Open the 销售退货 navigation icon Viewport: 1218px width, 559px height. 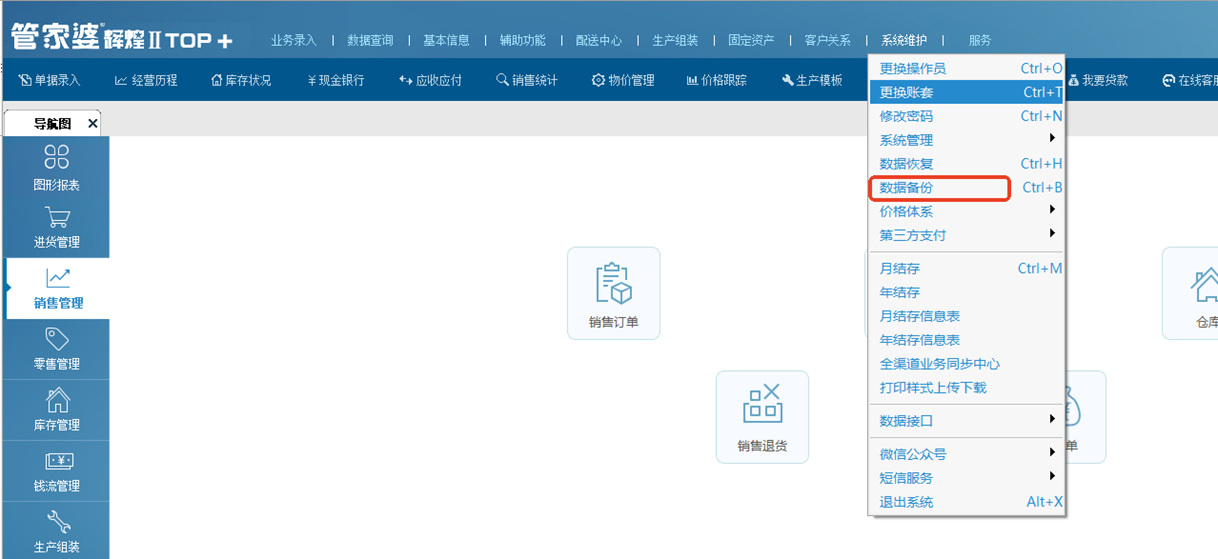point(761,407)
